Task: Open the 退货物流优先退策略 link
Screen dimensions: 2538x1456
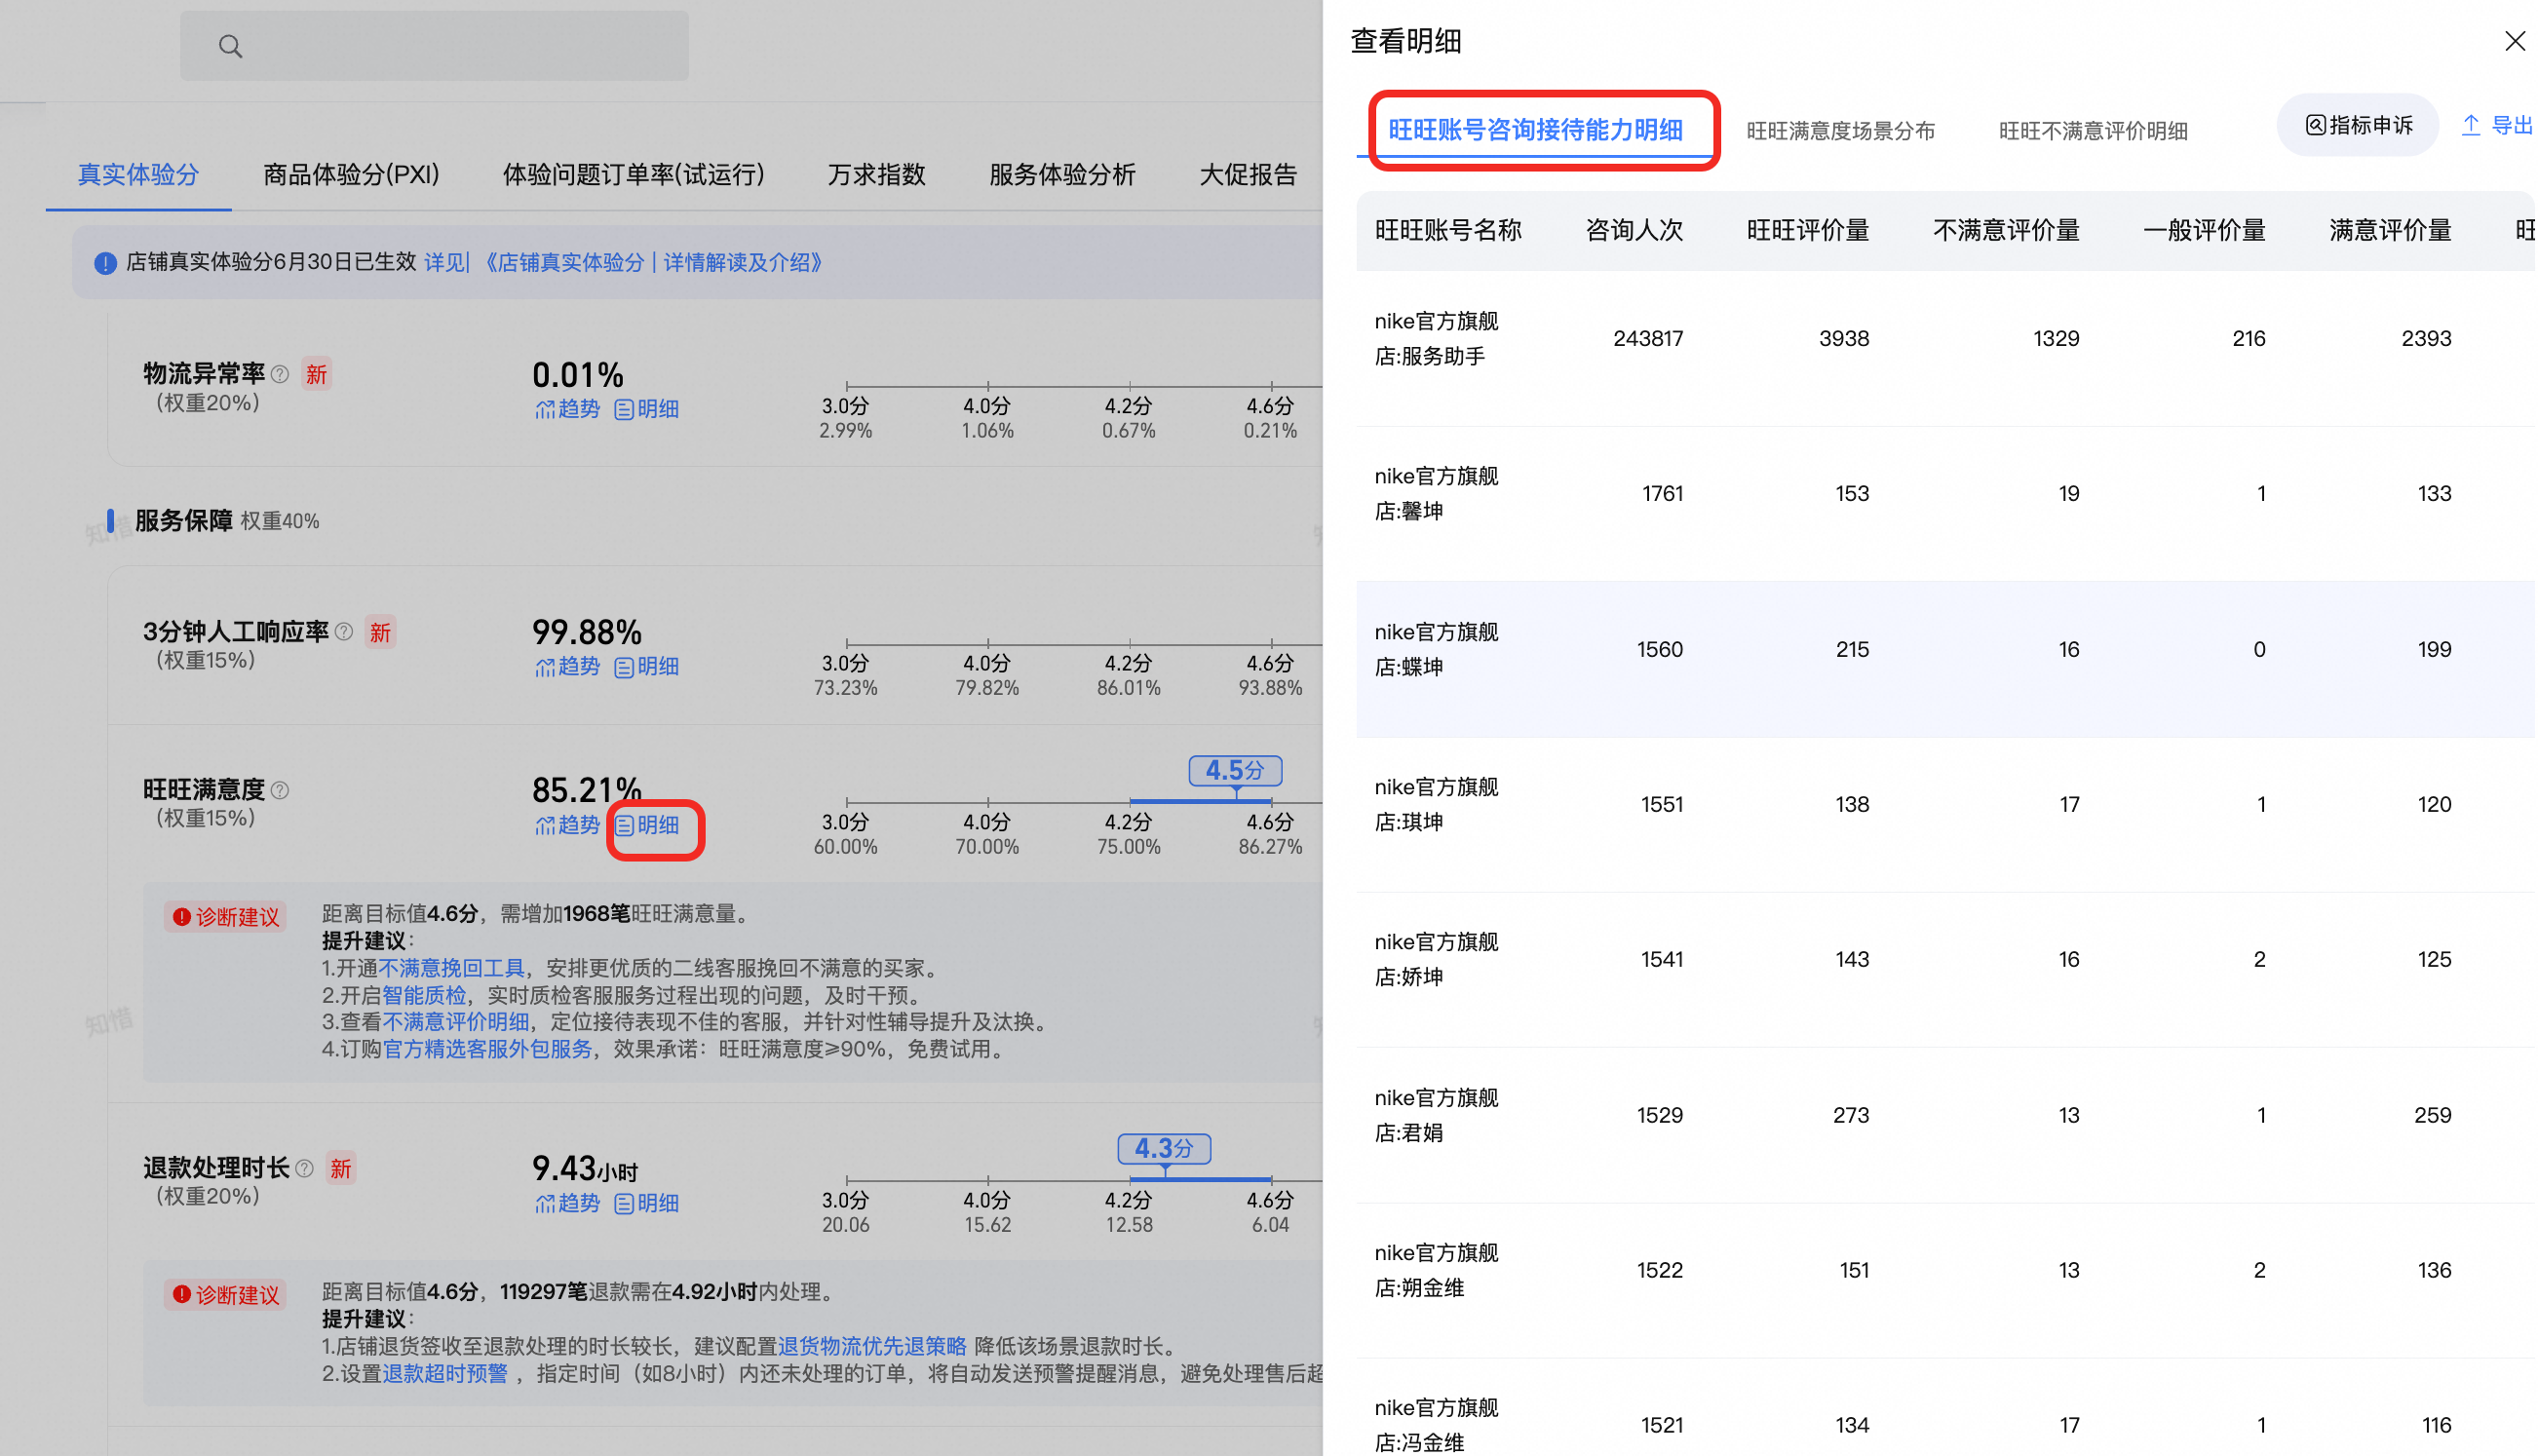Action: 872,1346
